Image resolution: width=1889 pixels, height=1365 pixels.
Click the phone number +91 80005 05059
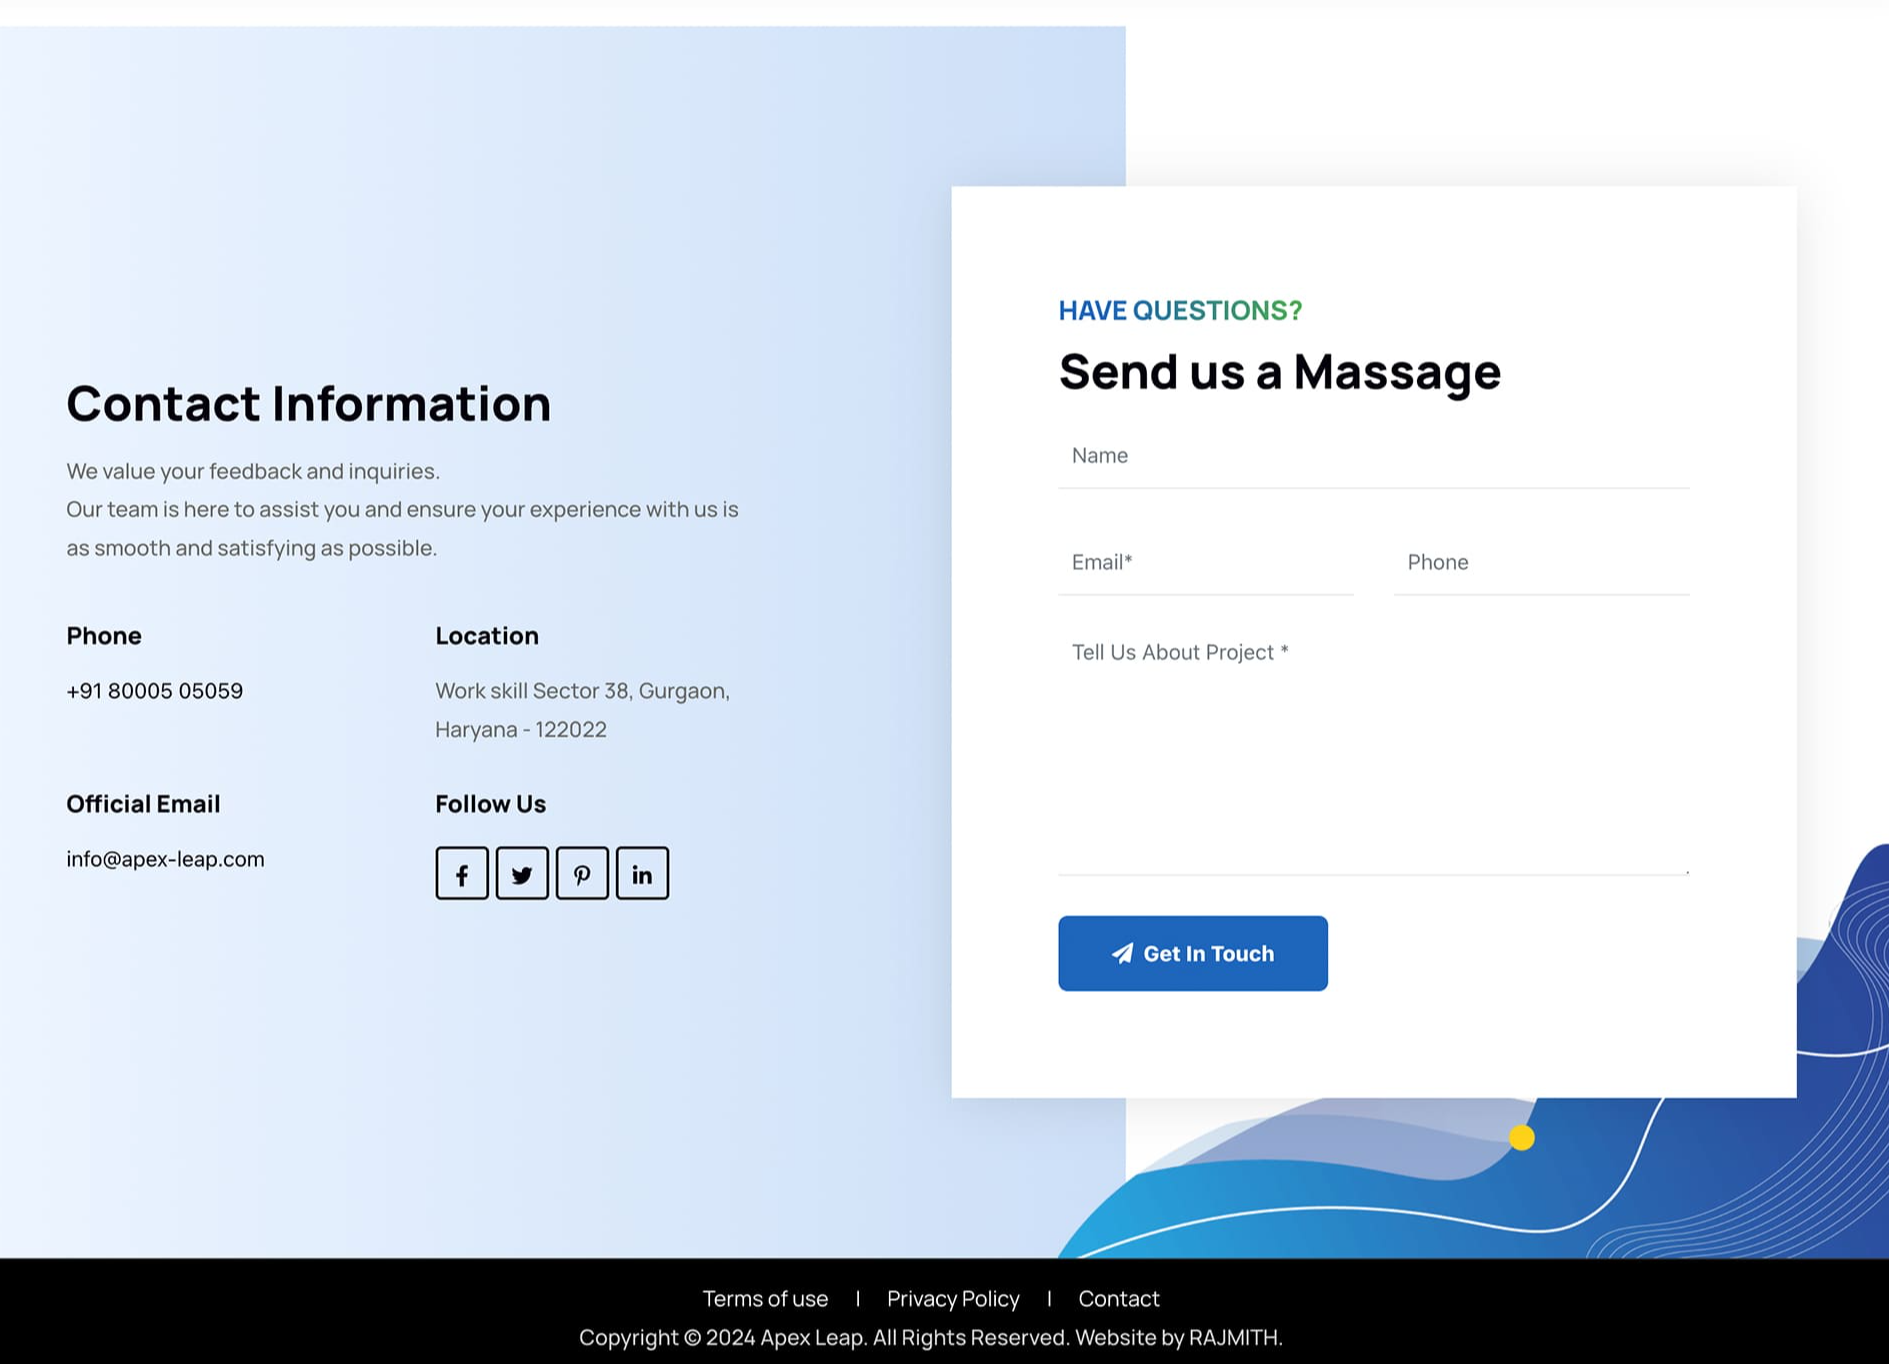[155, 691]
